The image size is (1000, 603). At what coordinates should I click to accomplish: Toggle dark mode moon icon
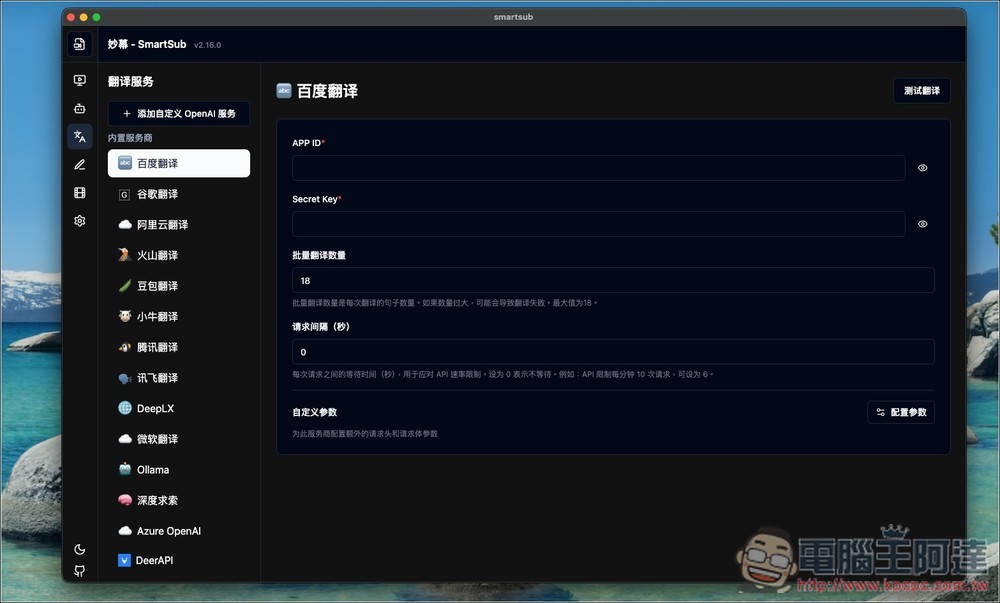click(x=80, y=549)
